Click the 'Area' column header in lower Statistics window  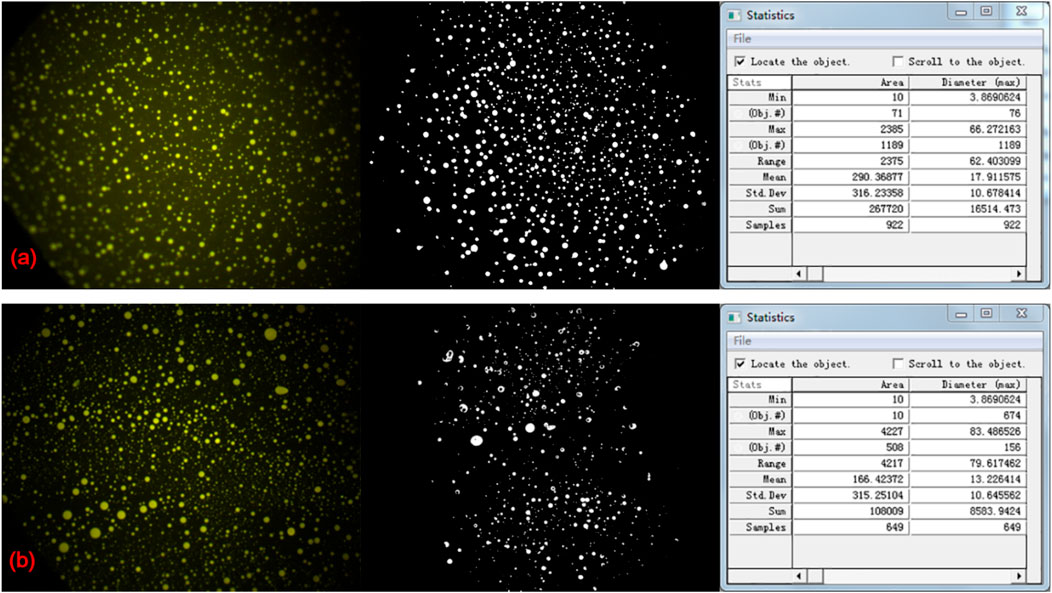coord(851,384)
